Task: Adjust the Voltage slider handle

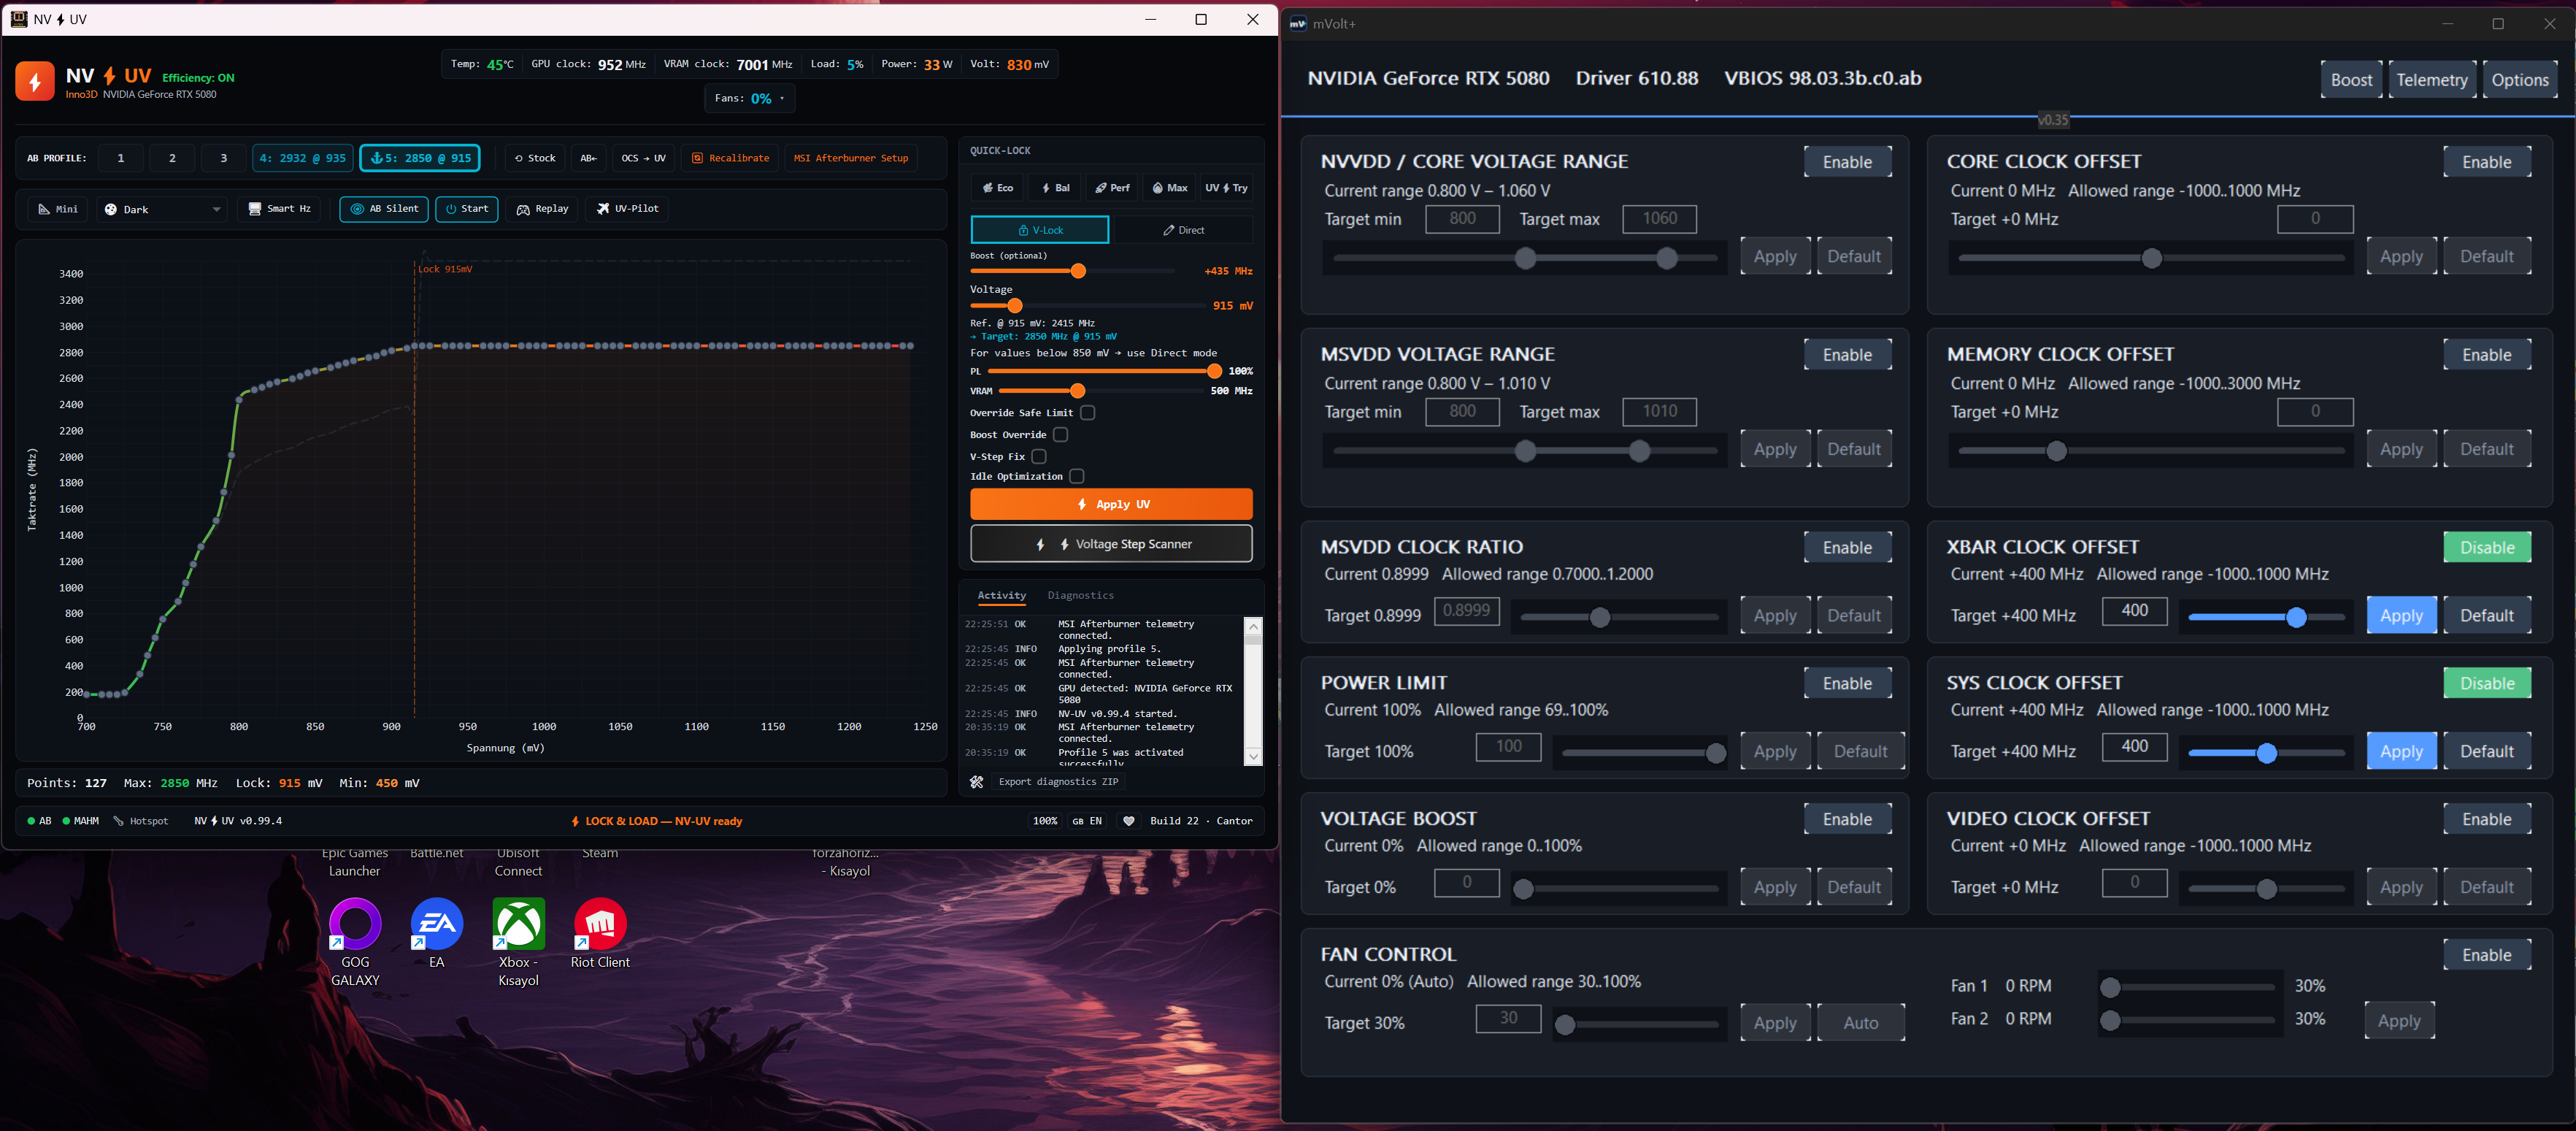Action: pyautogui.click(x=1015, y=306)
